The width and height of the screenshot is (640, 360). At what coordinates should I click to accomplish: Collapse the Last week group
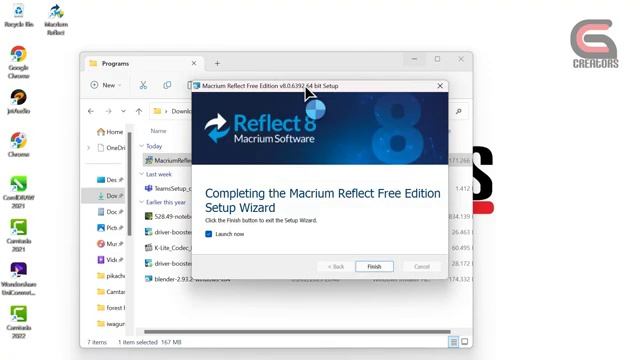pos(142,174)
